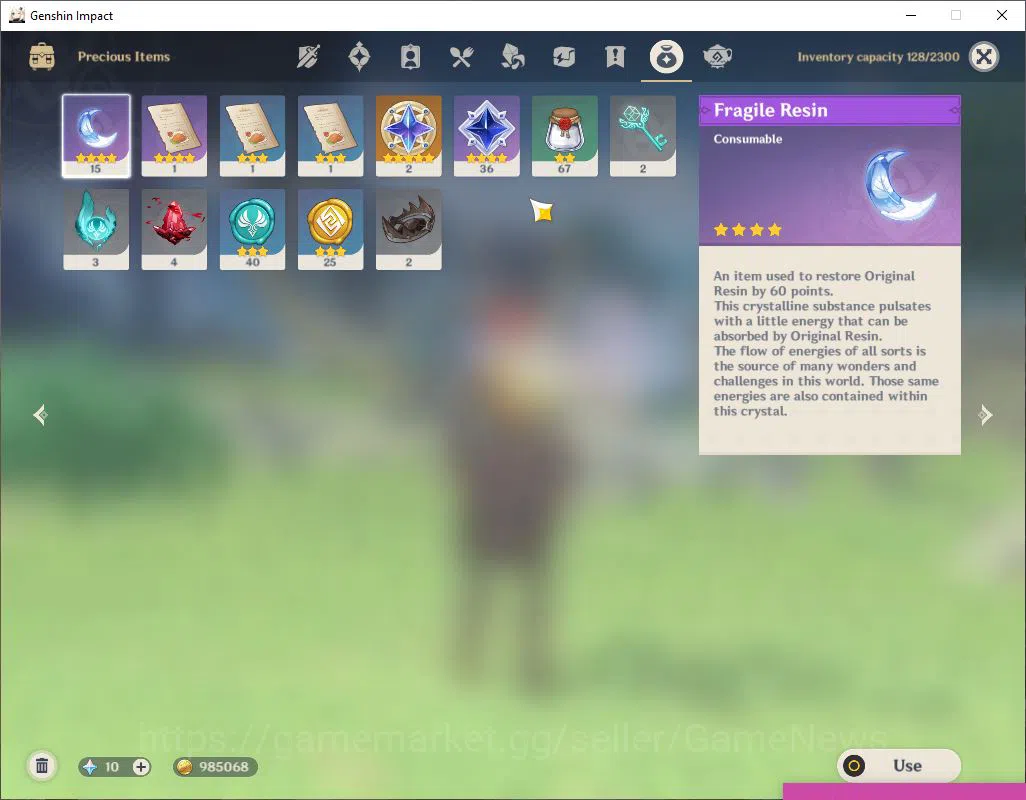The height and width of the screenshot is (800, 1026).
Task: Select the teal key item with count 2
Action: tap(643, 136)
